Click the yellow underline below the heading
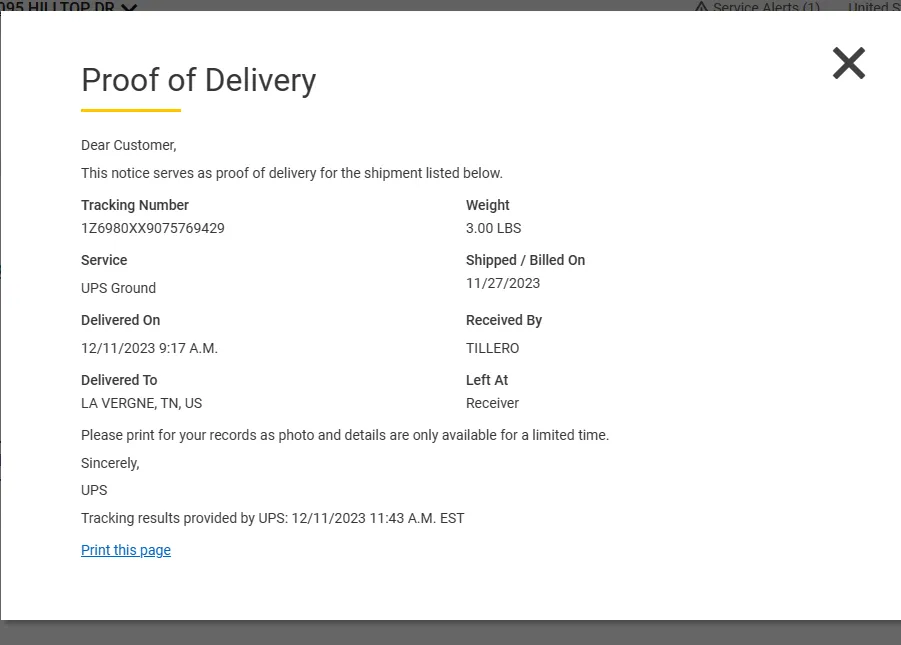The width and height of the screenshot is (901, 645). point(131,110)
